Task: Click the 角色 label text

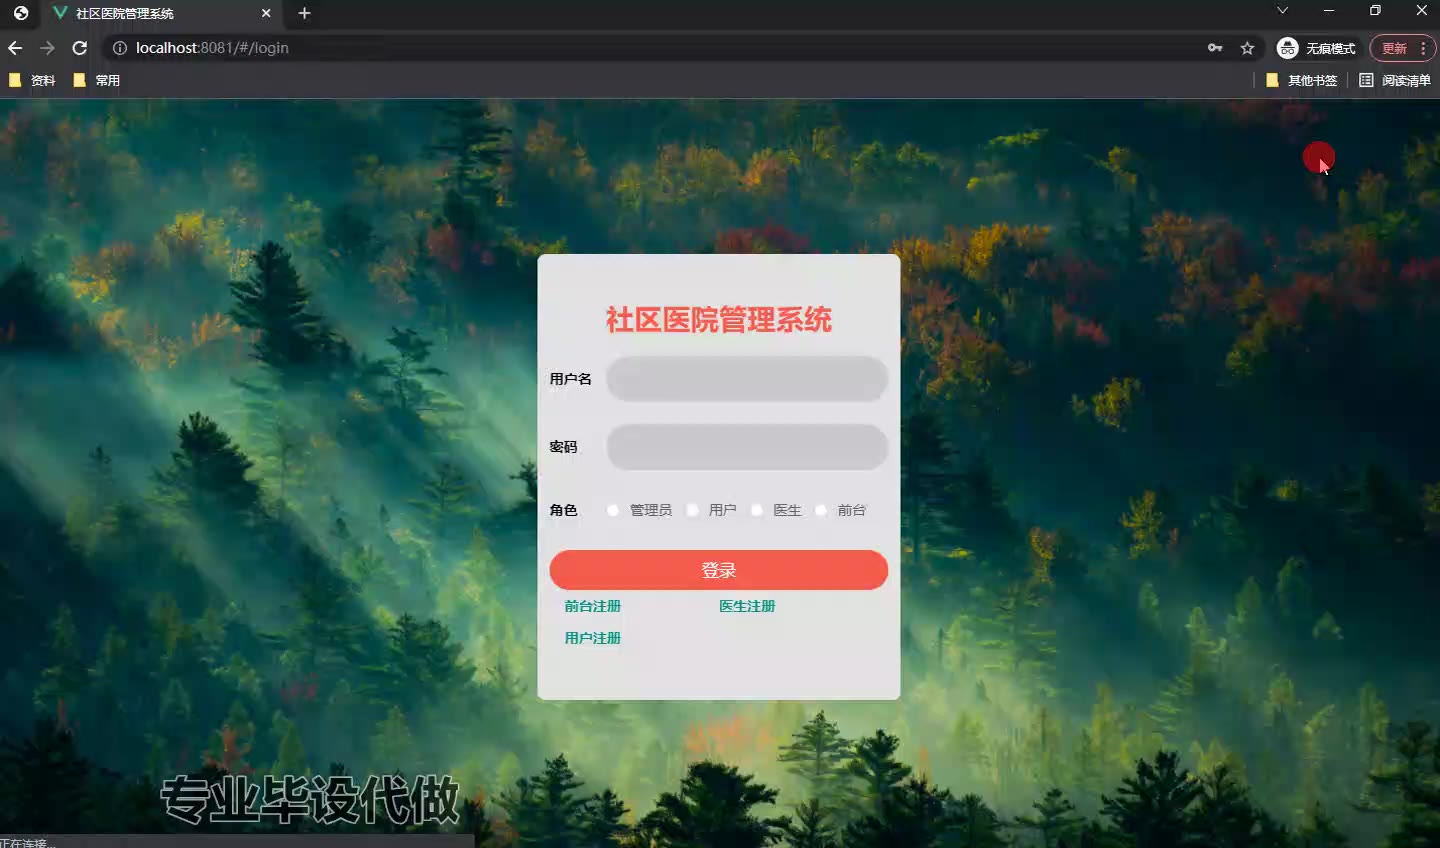Action: click(563, 510)
